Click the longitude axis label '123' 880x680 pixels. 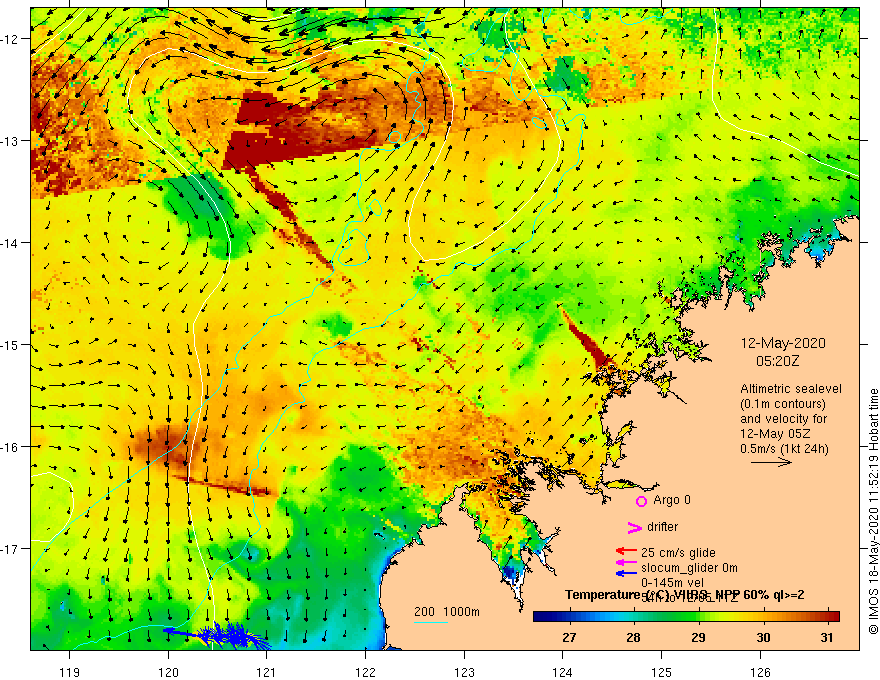click(x=464, y=672)
